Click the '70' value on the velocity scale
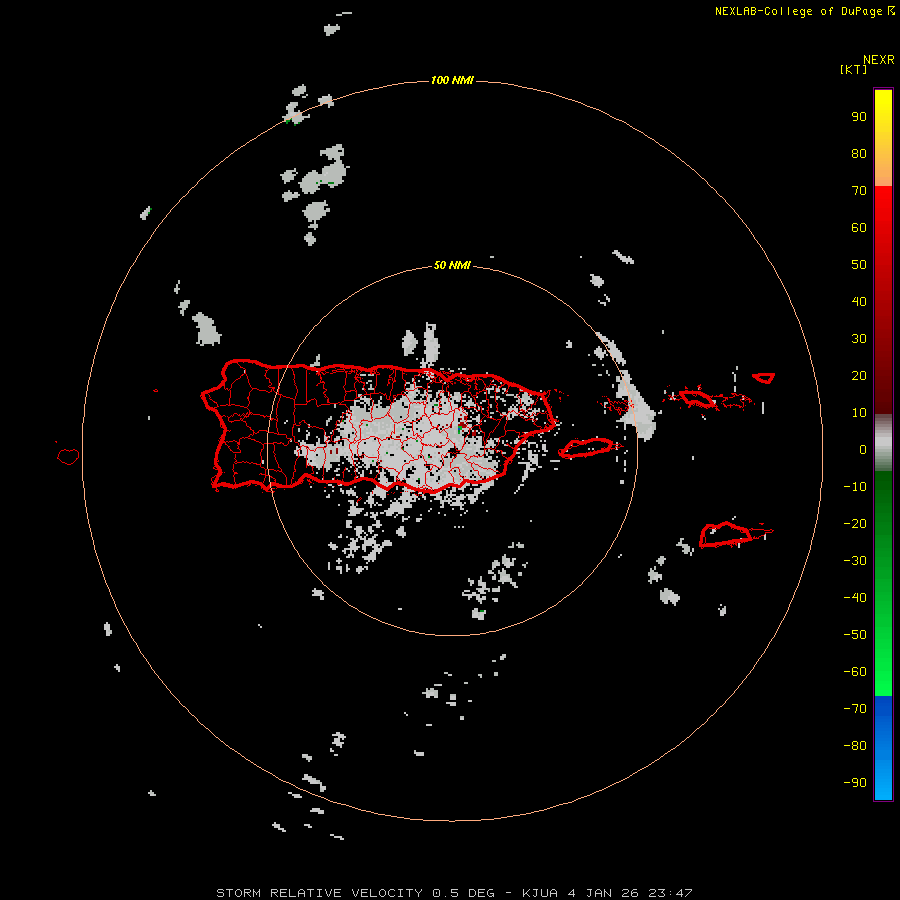 (x=859, y=191)
